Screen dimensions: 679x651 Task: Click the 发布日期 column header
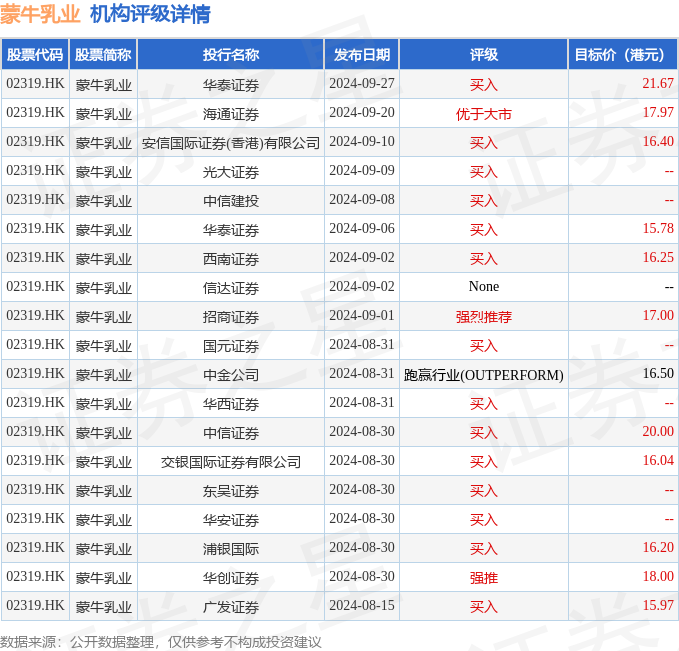click(362, 55)
